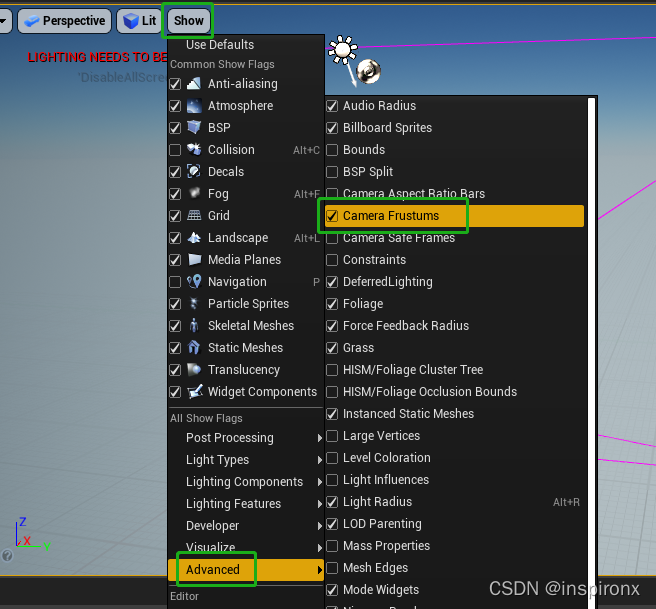This screenshot has width=656, height=609.
Task: Open the Lit view mode dropdown
Action: click(140, 21)
